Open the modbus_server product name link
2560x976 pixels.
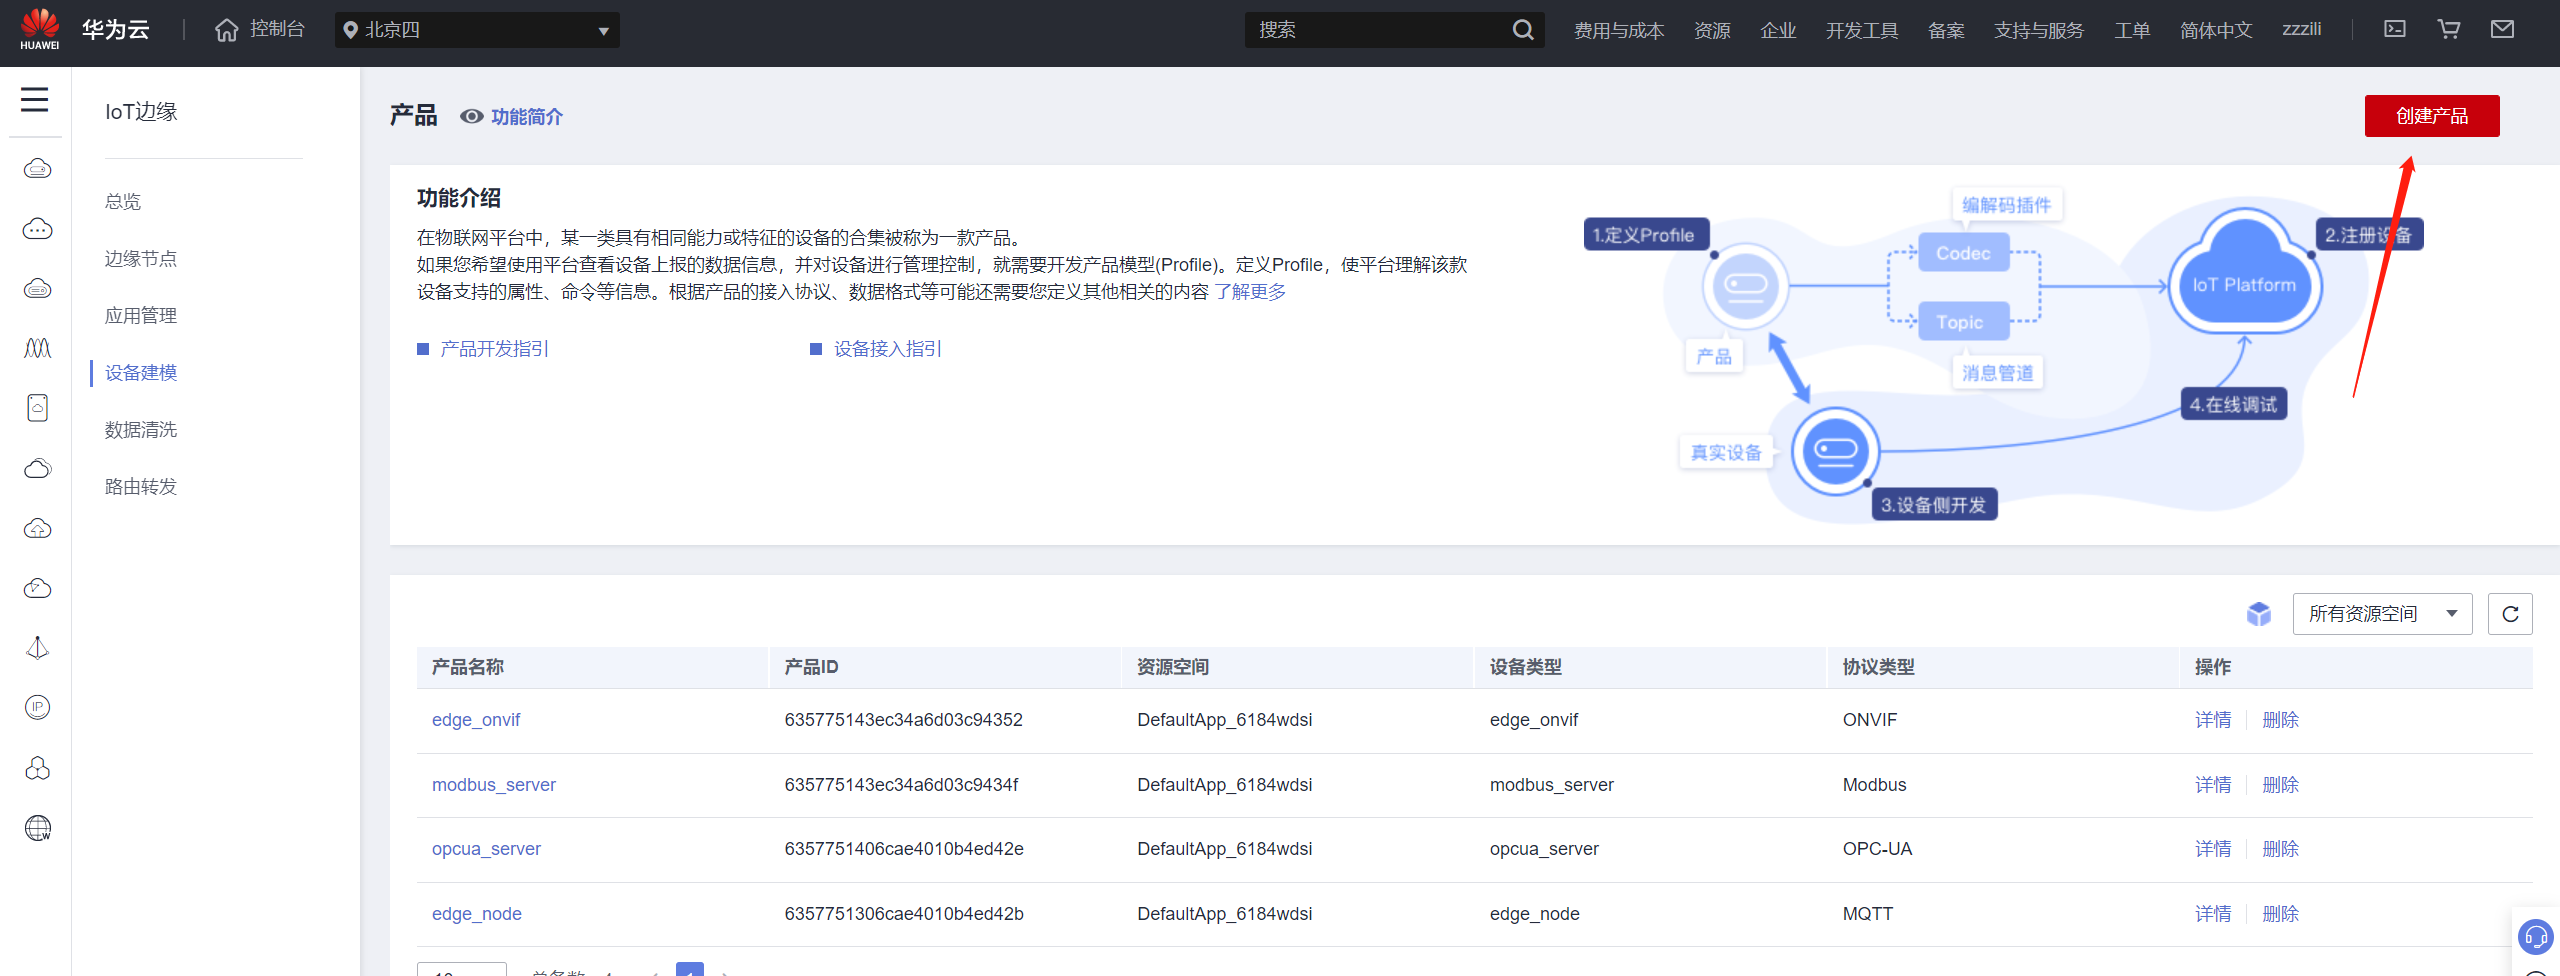click(x=494, y=785)
